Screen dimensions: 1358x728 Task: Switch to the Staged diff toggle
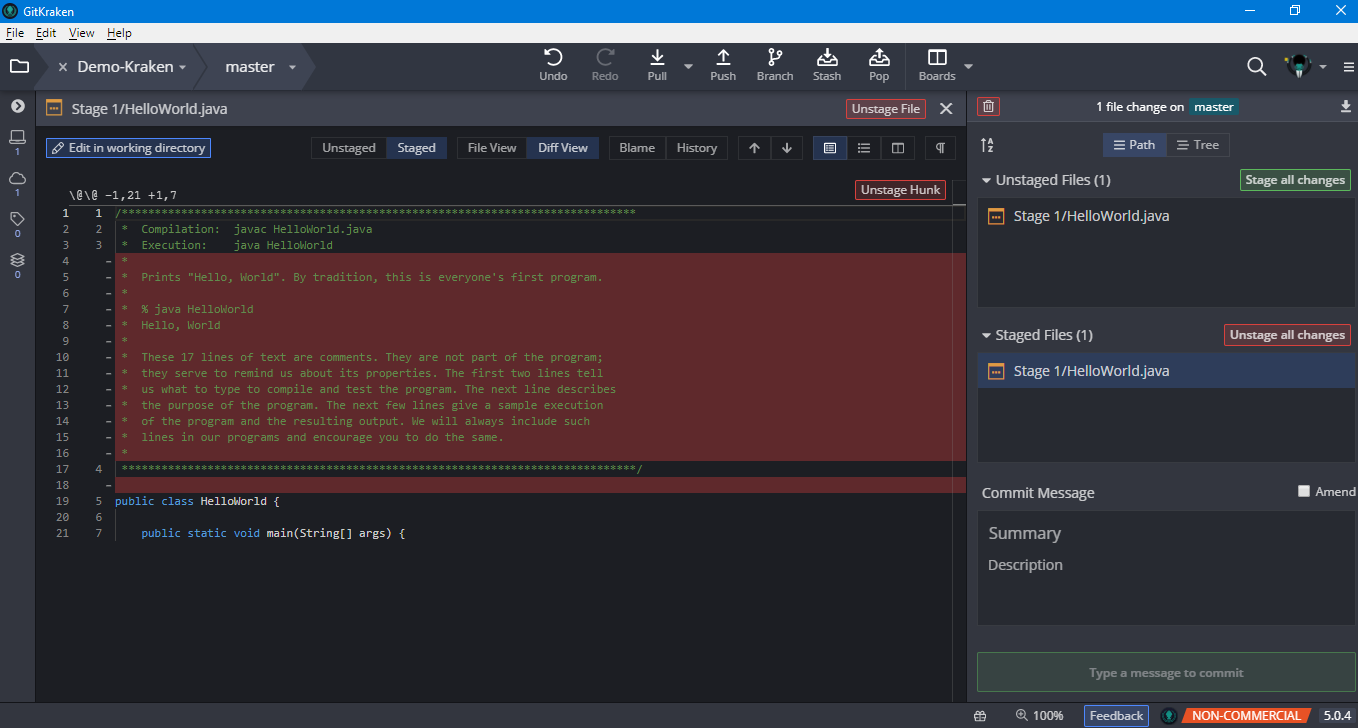pos(416,148)
